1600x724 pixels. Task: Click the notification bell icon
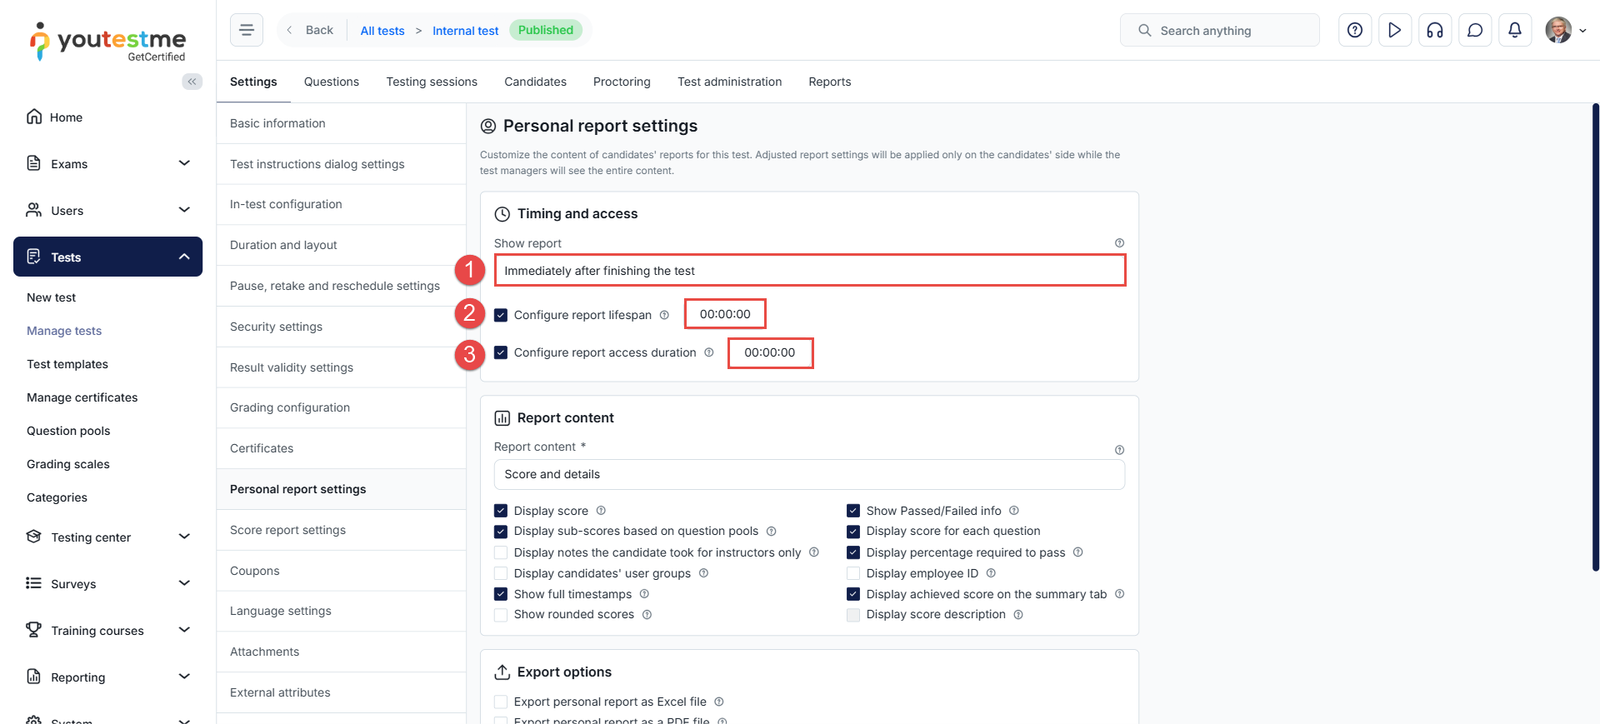1514,30
